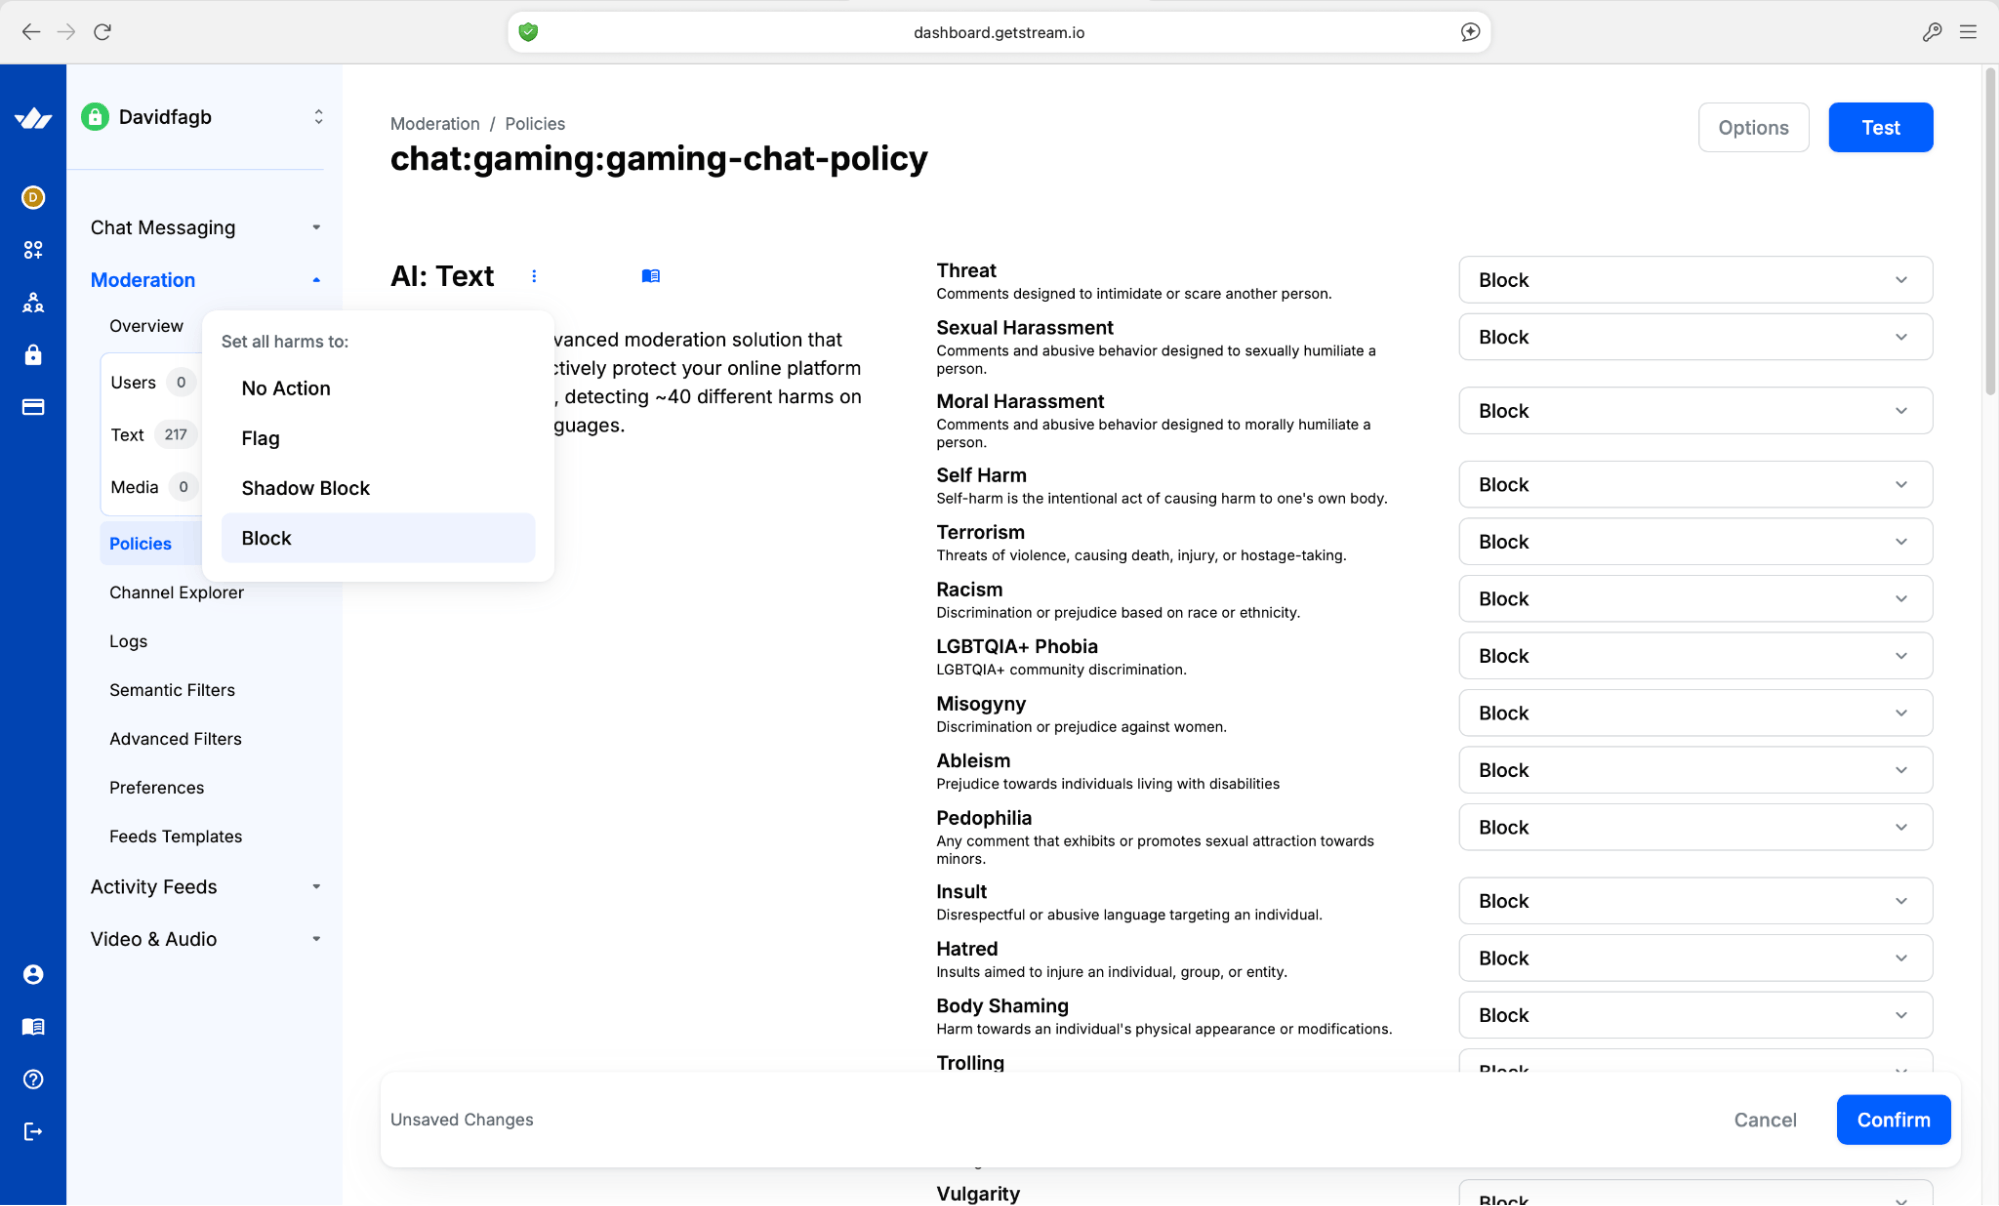The image size is (1999, 1206).
Task: Click the logout icon in sidebar
Action: (33, 1131)
